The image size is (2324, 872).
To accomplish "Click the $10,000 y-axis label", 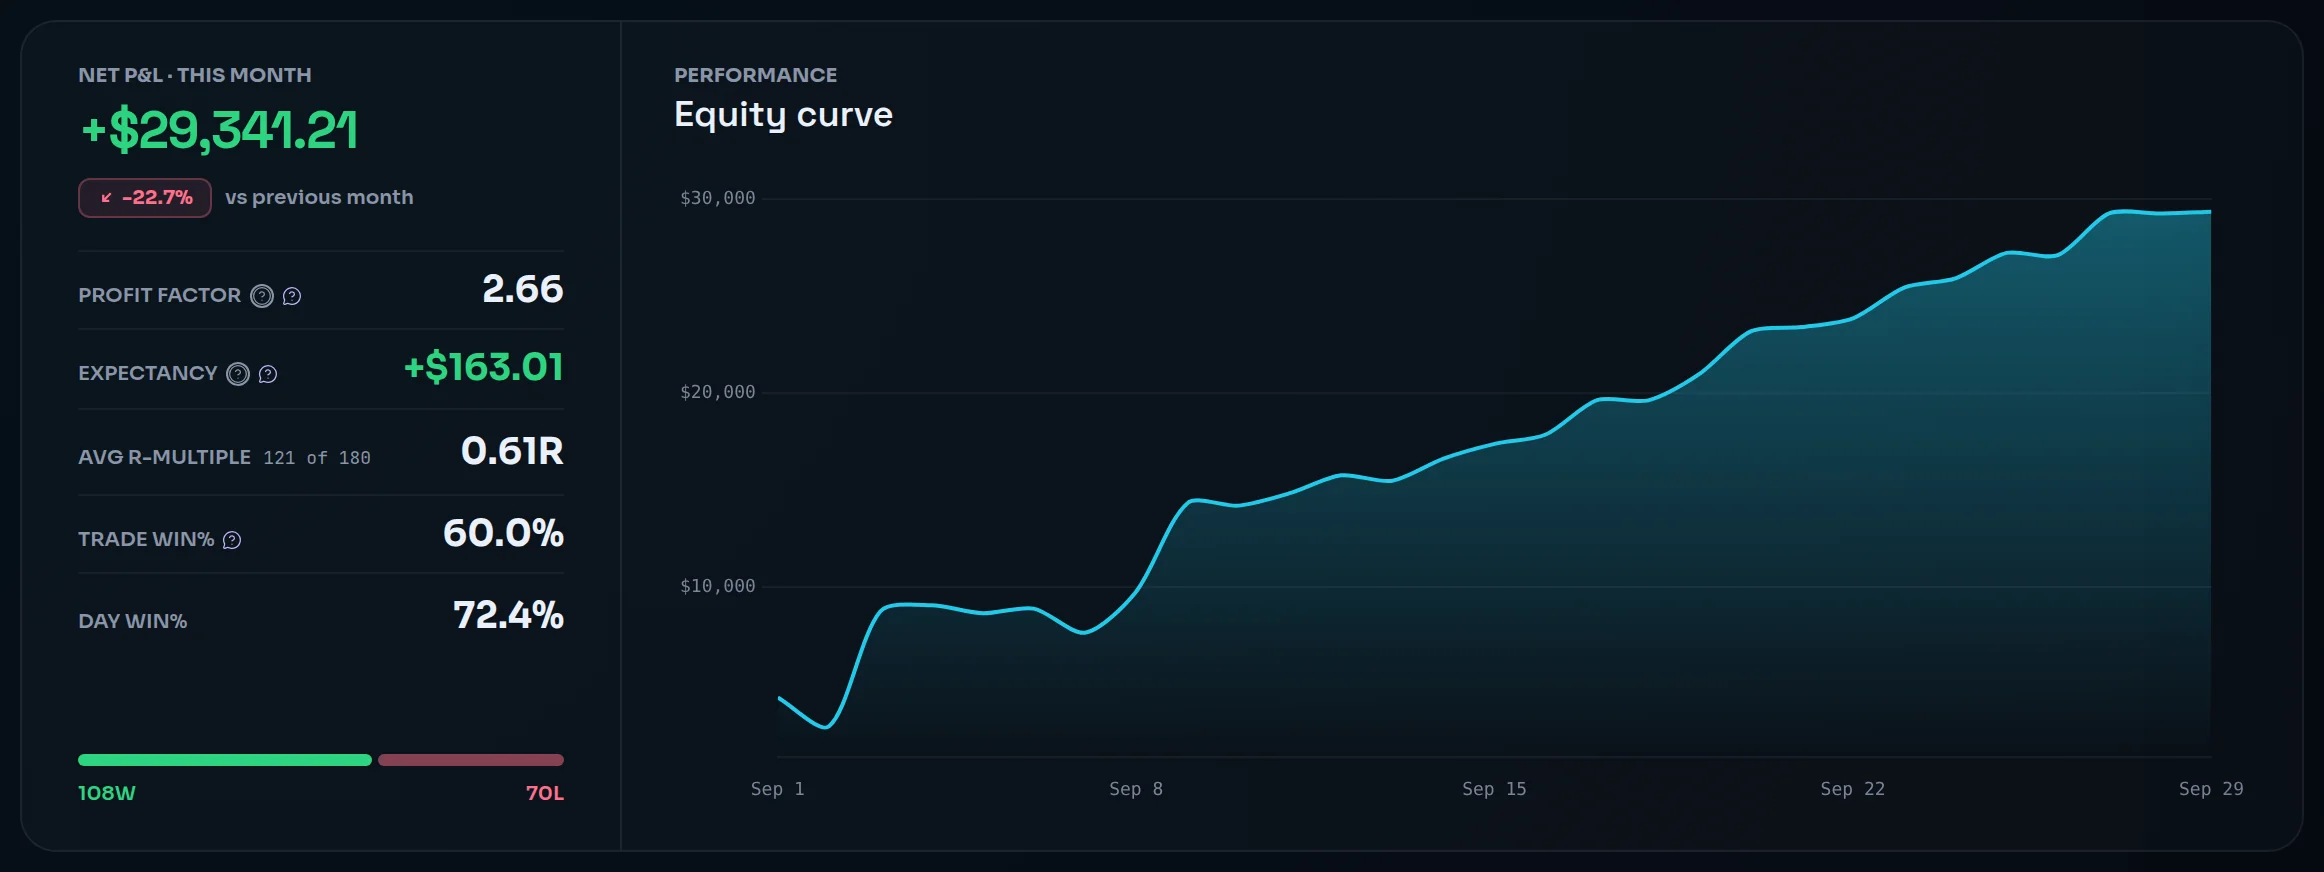I will tap(718, 586).
